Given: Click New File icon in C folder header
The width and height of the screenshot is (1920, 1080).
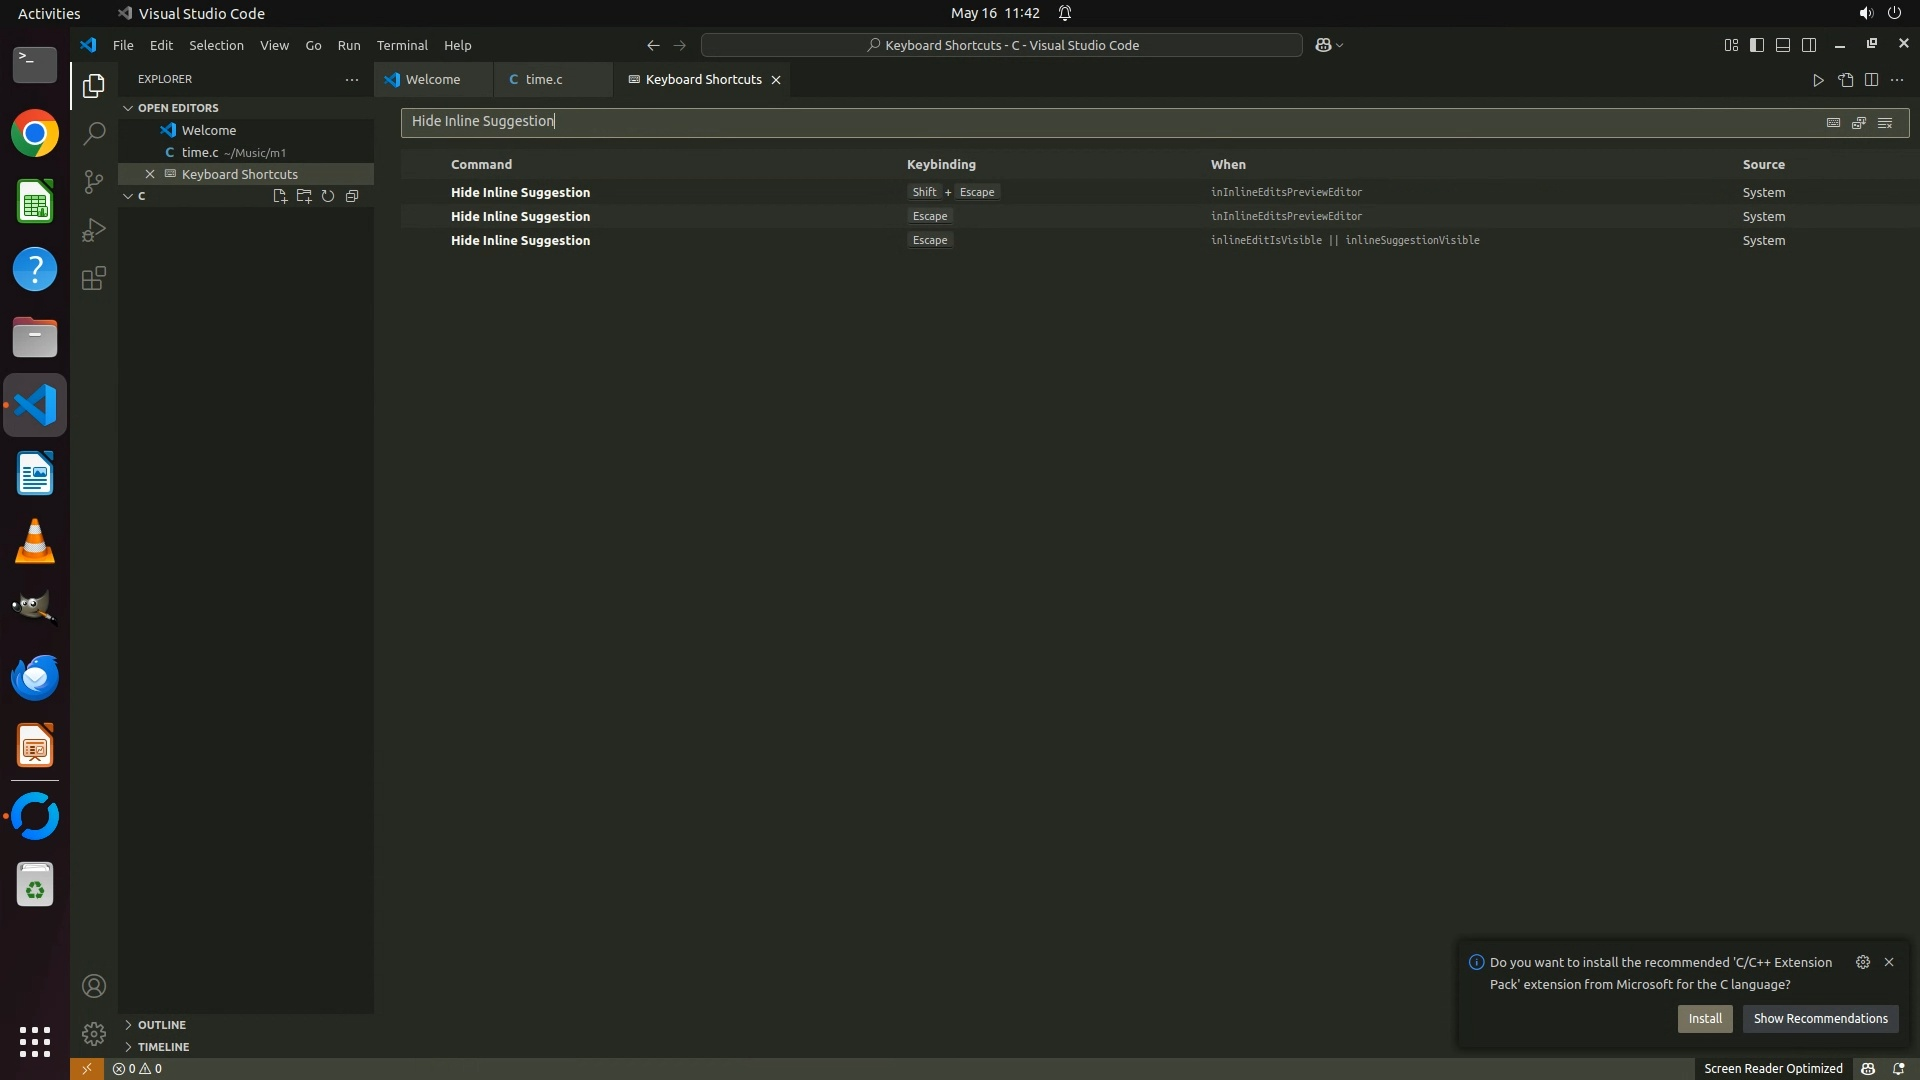Looking at the screenshot, I should pyautogui.click(x=279, y=196).
